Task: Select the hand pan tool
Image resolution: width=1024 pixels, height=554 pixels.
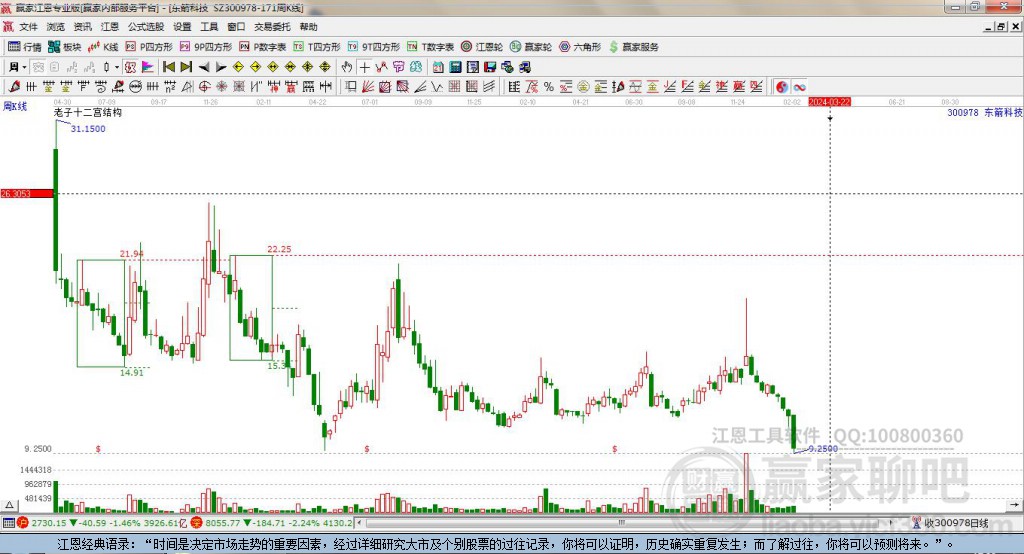Action: click(x=347, y=67)
